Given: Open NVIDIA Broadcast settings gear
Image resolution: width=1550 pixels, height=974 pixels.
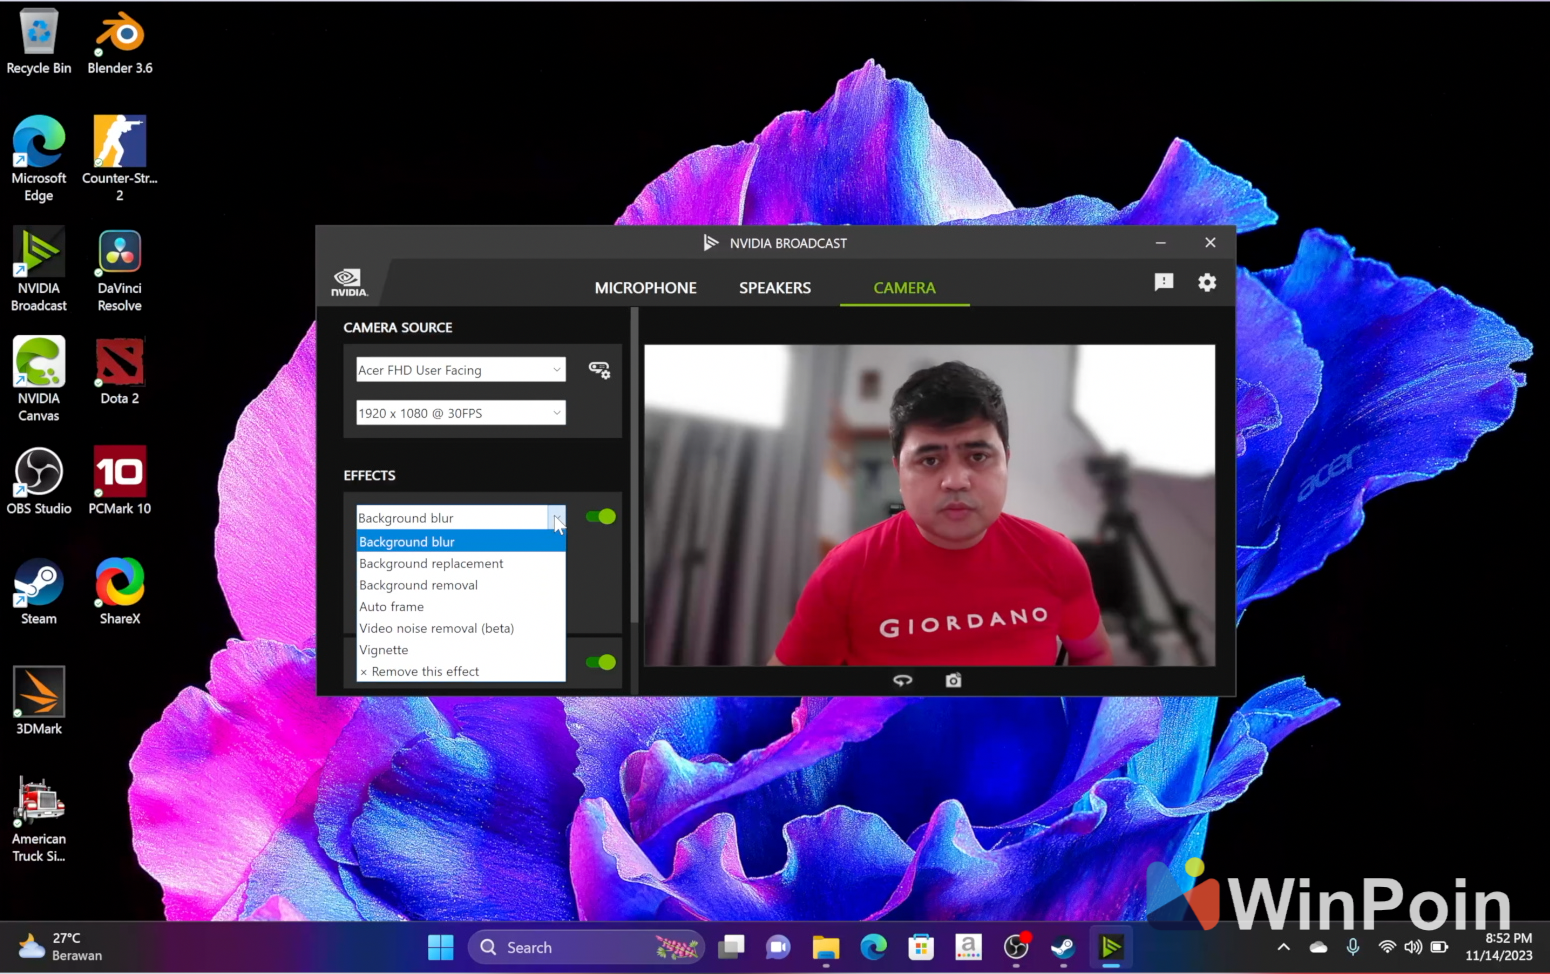Looking at the screenshot, I should [1207, 282].
